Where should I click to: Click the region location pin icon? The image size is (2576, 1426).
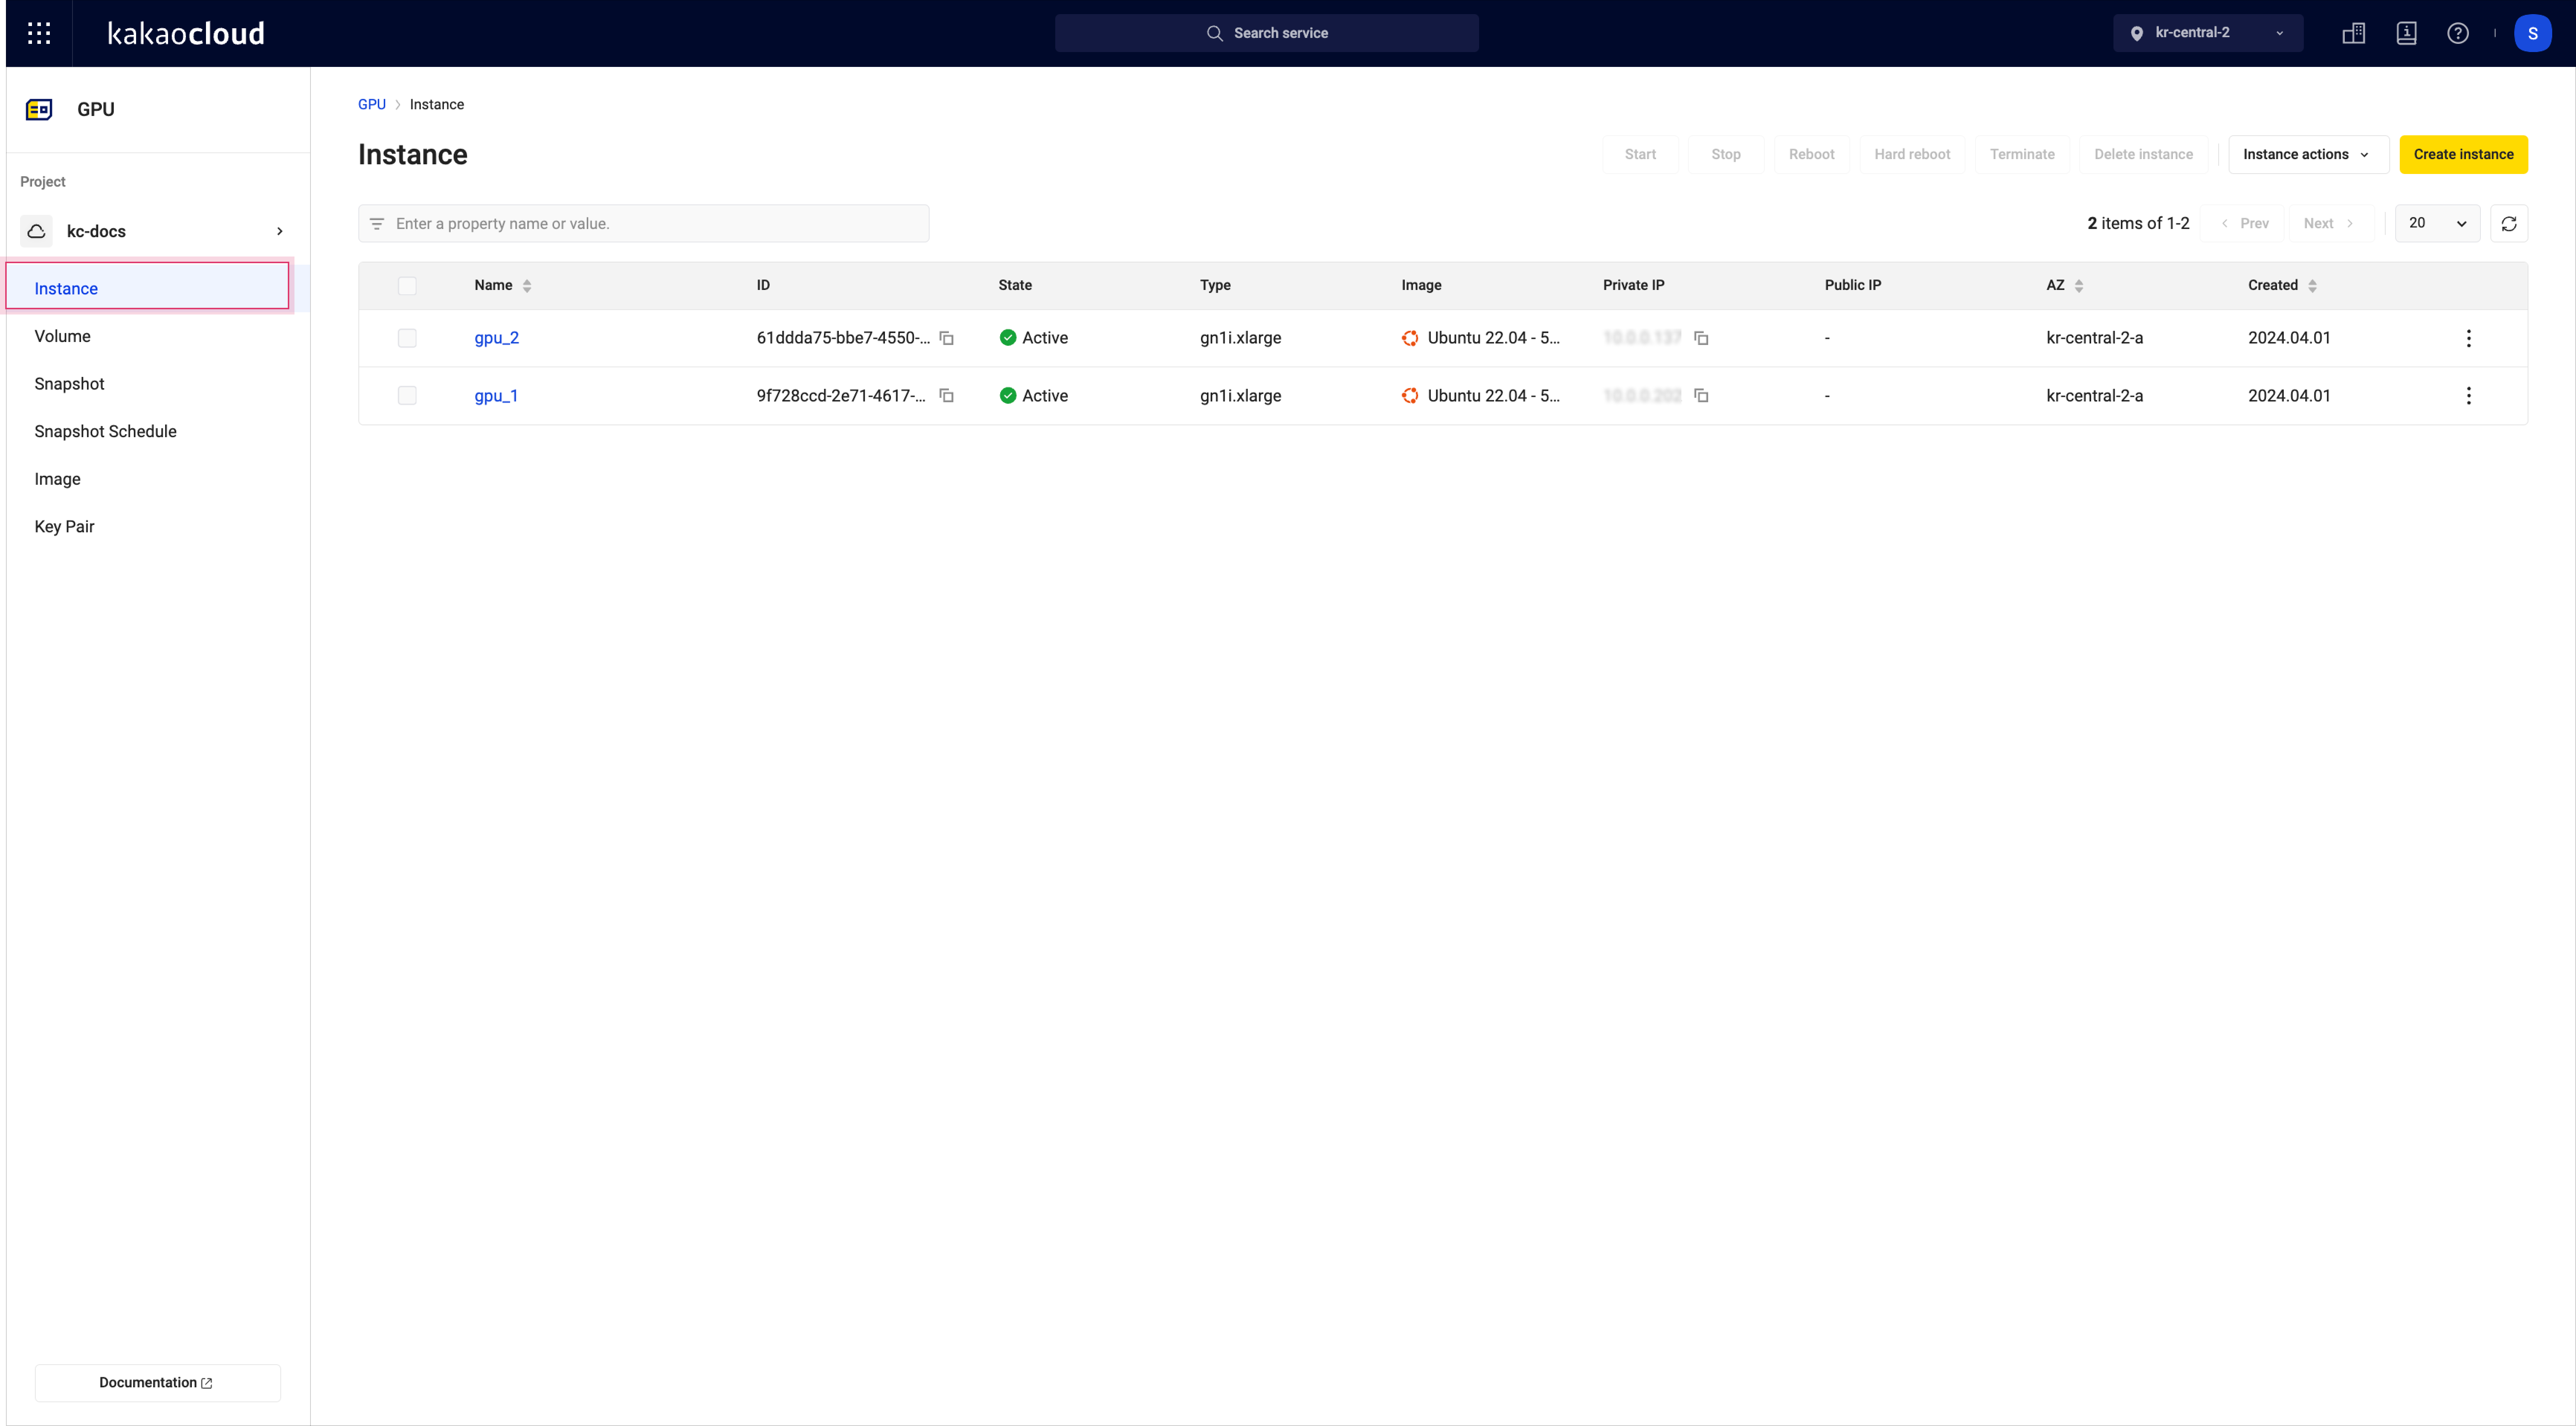(2137, 33)
